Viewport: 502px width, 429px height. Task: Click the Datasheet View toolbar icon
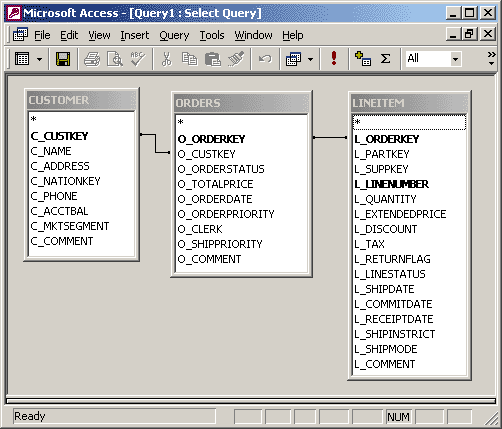(22, 59)
